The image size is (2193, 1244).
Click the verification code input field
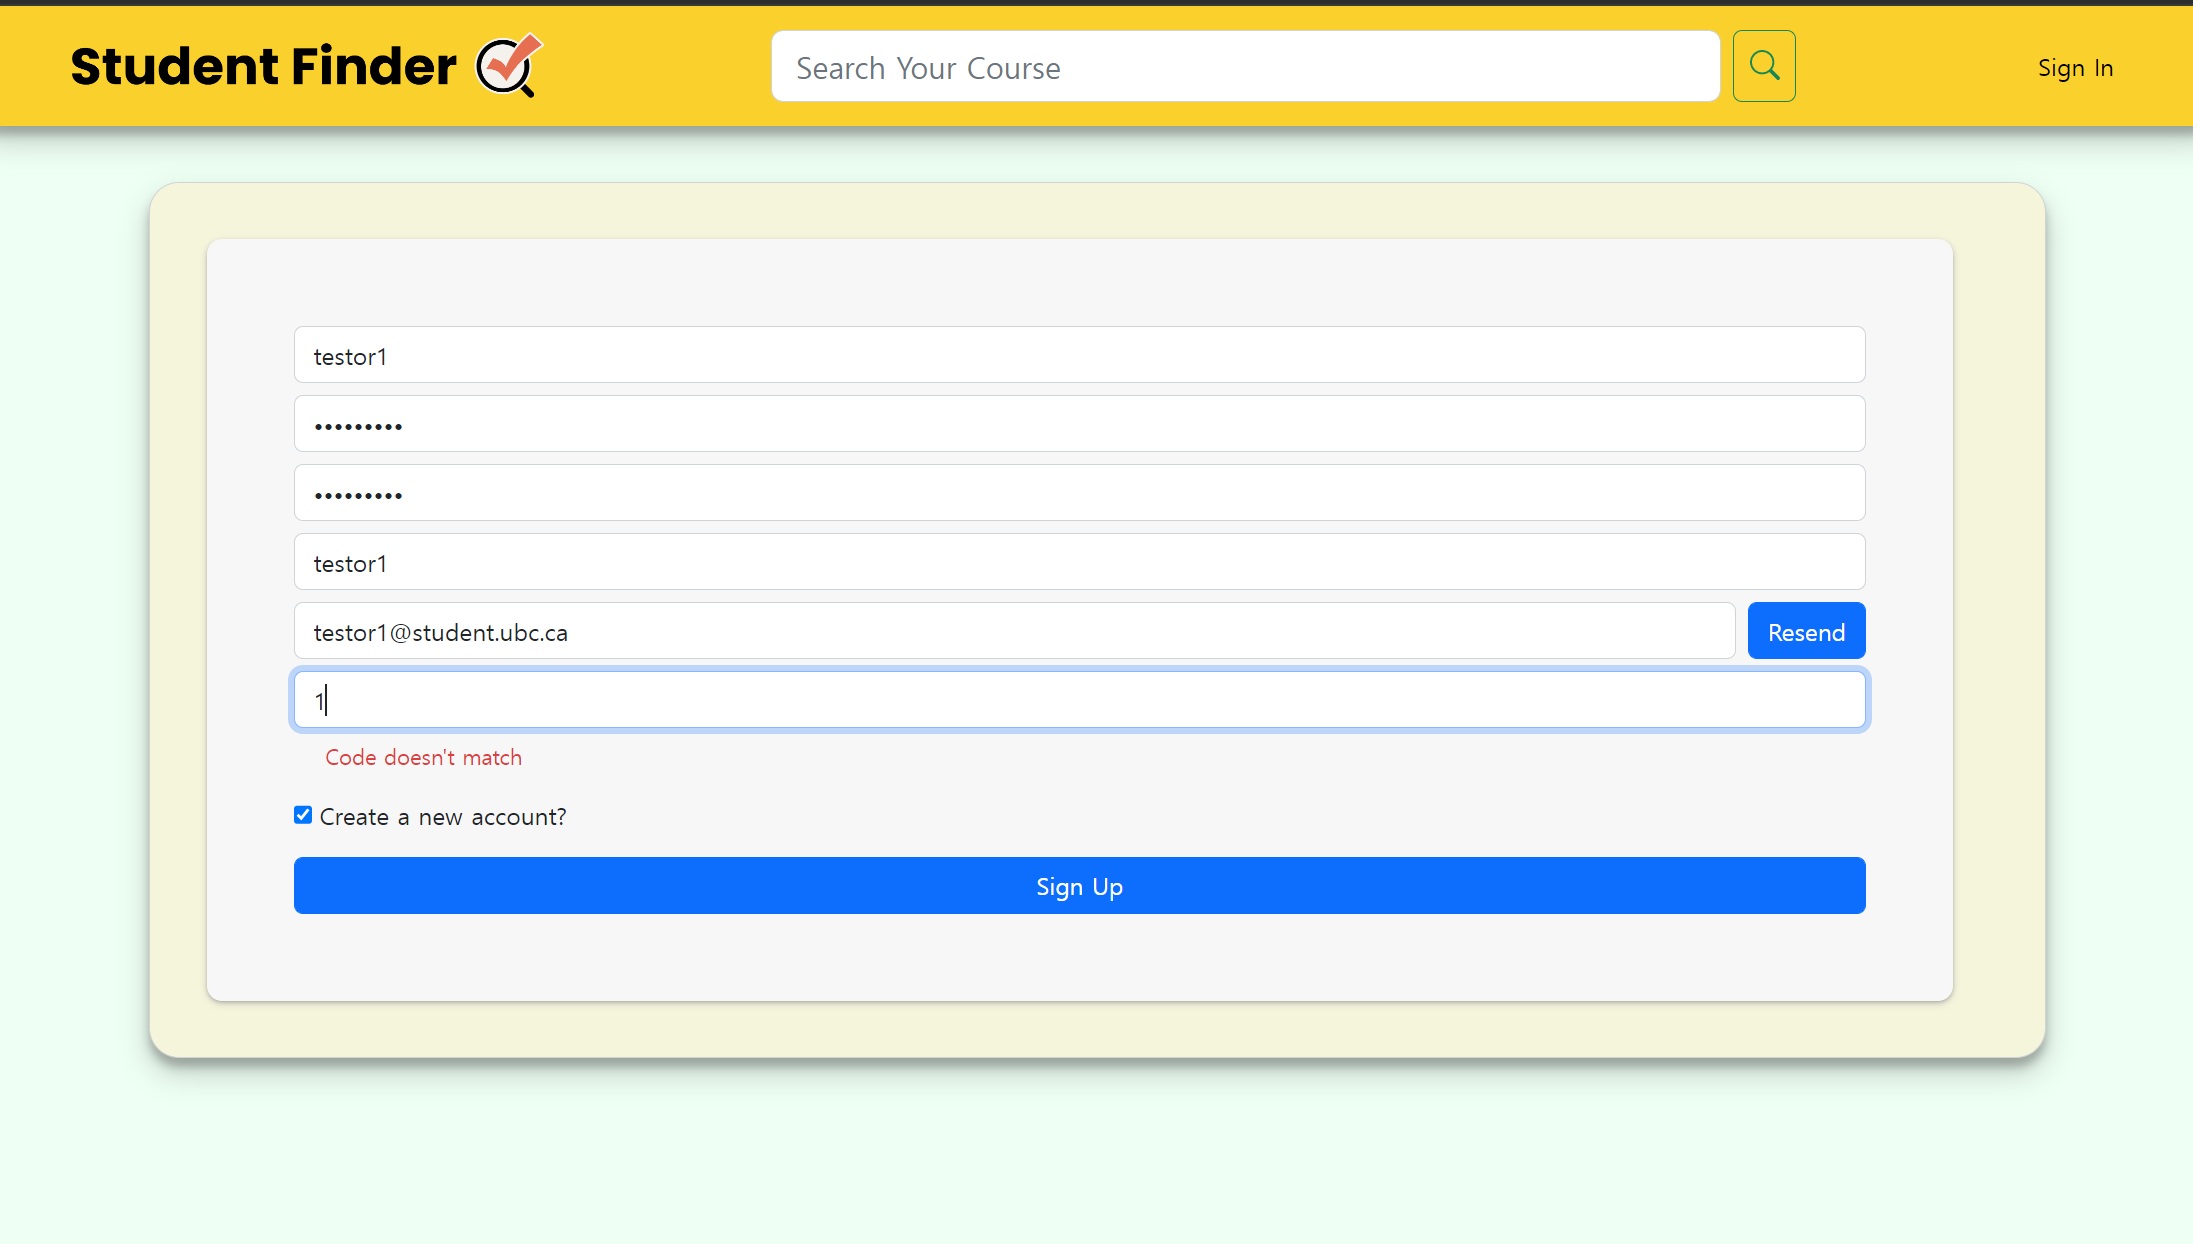(1079, 700)
